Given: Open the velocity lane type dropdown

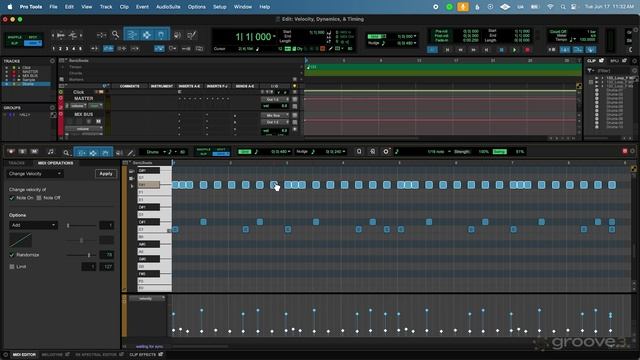Looking at the screenshot, I should [x=147, y=299].
